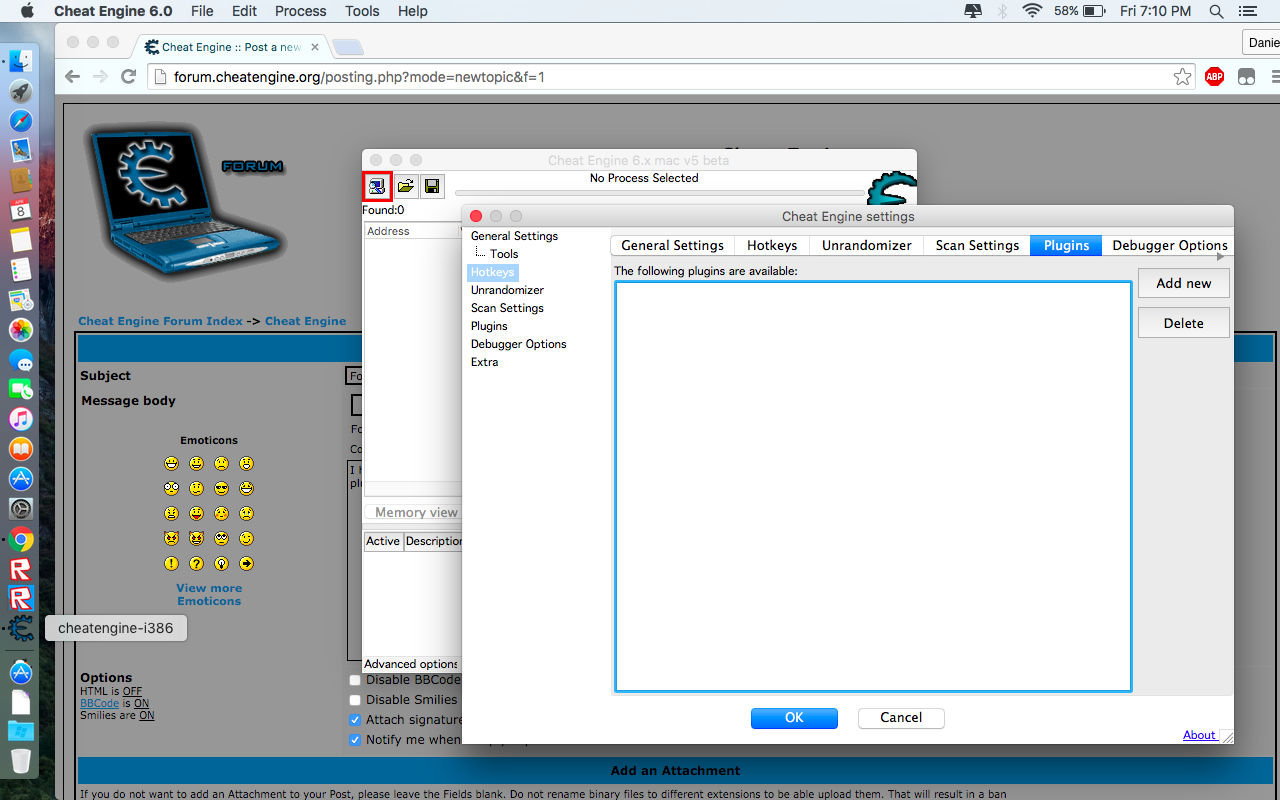This screenshot has height=800, width=1280.
Task: Click the scan progress bar in main window
Action: [x=659, y=192]
